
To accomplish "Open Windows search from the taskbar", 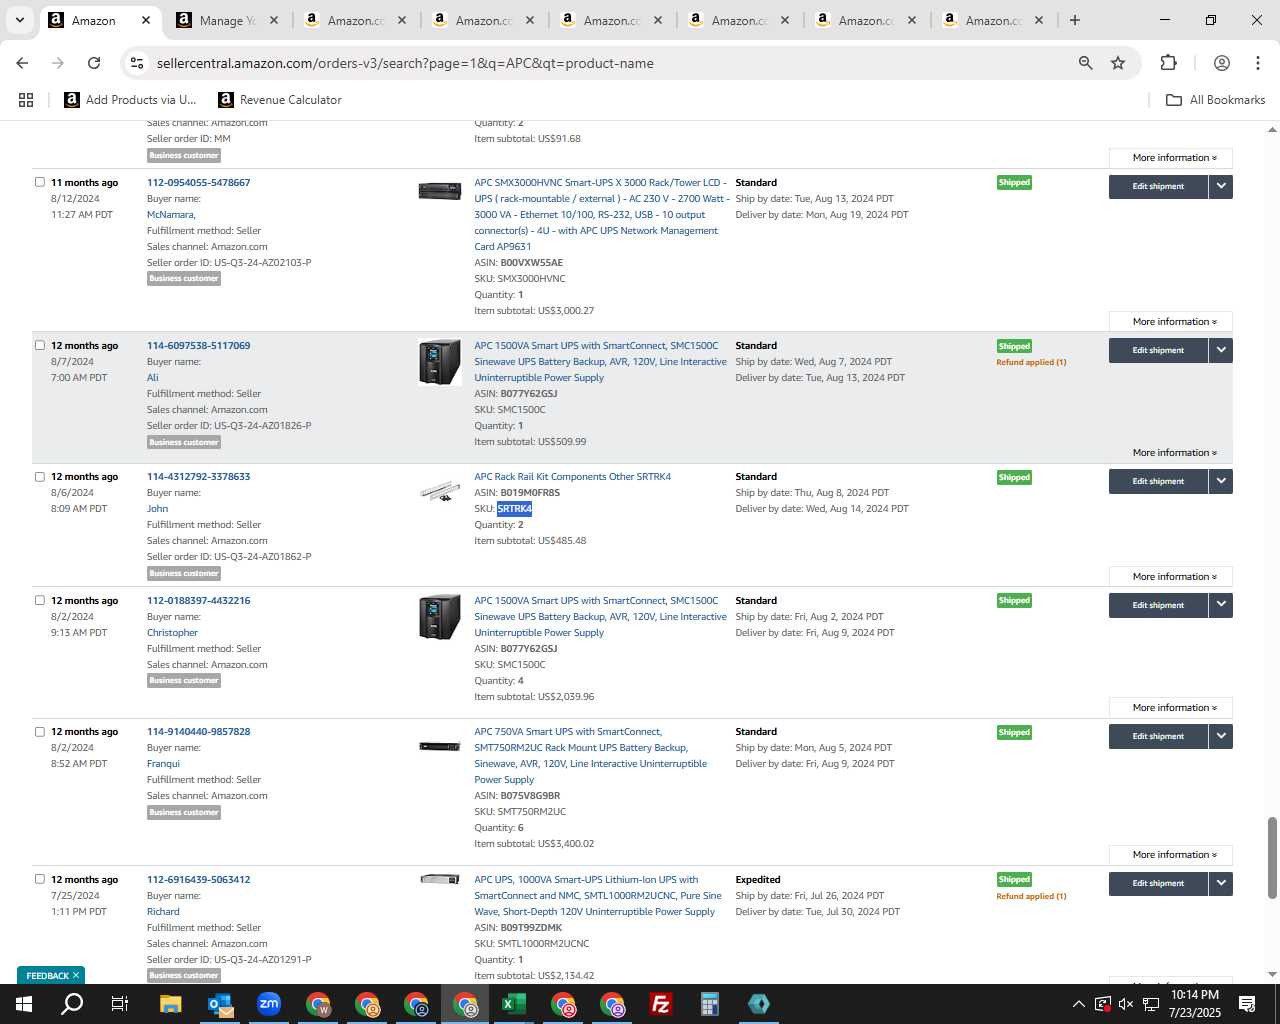I will tap(72, 1004).
